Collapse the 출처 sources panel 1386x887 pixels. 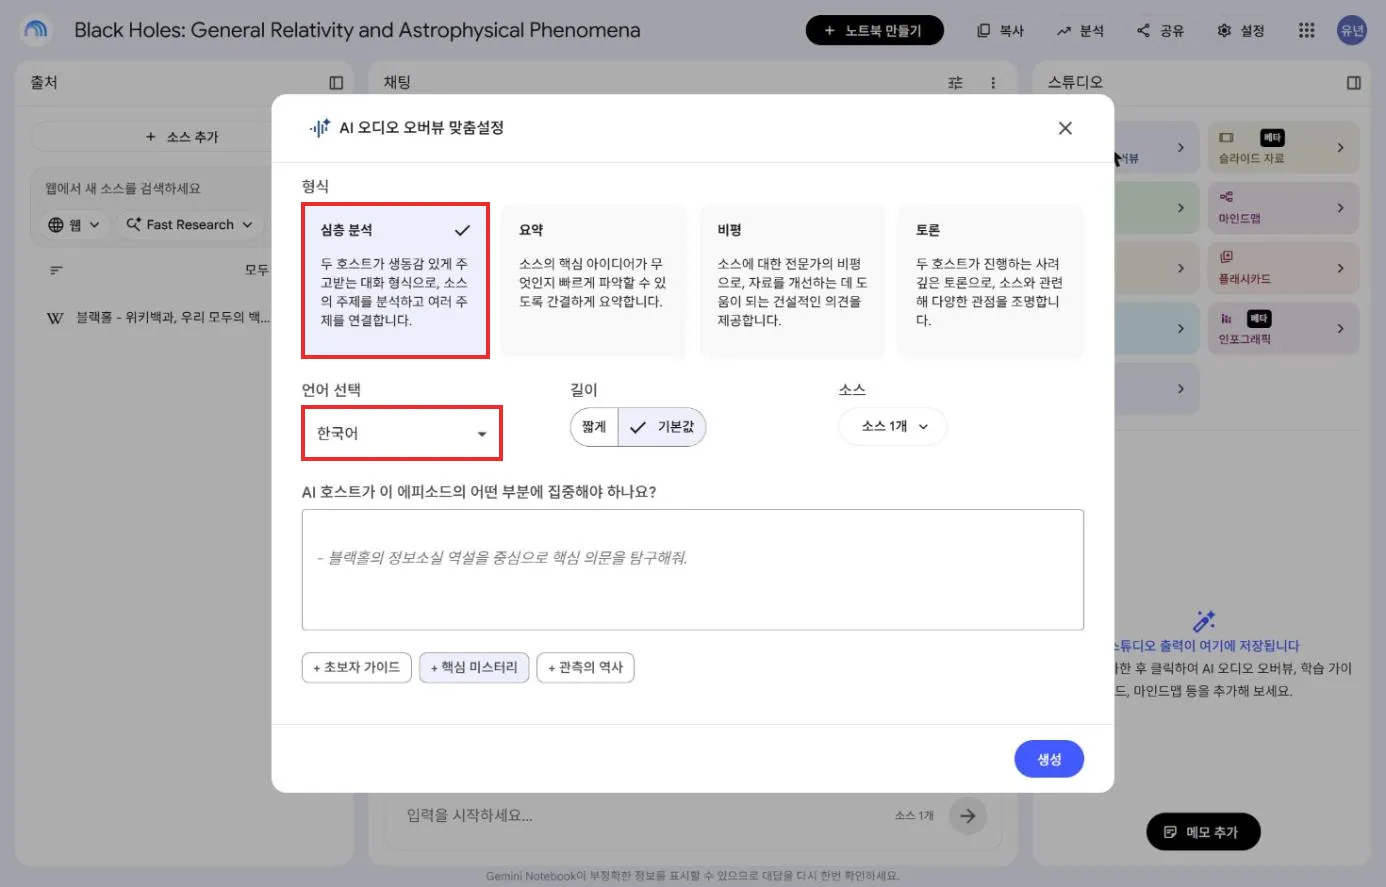coord(336,83)
